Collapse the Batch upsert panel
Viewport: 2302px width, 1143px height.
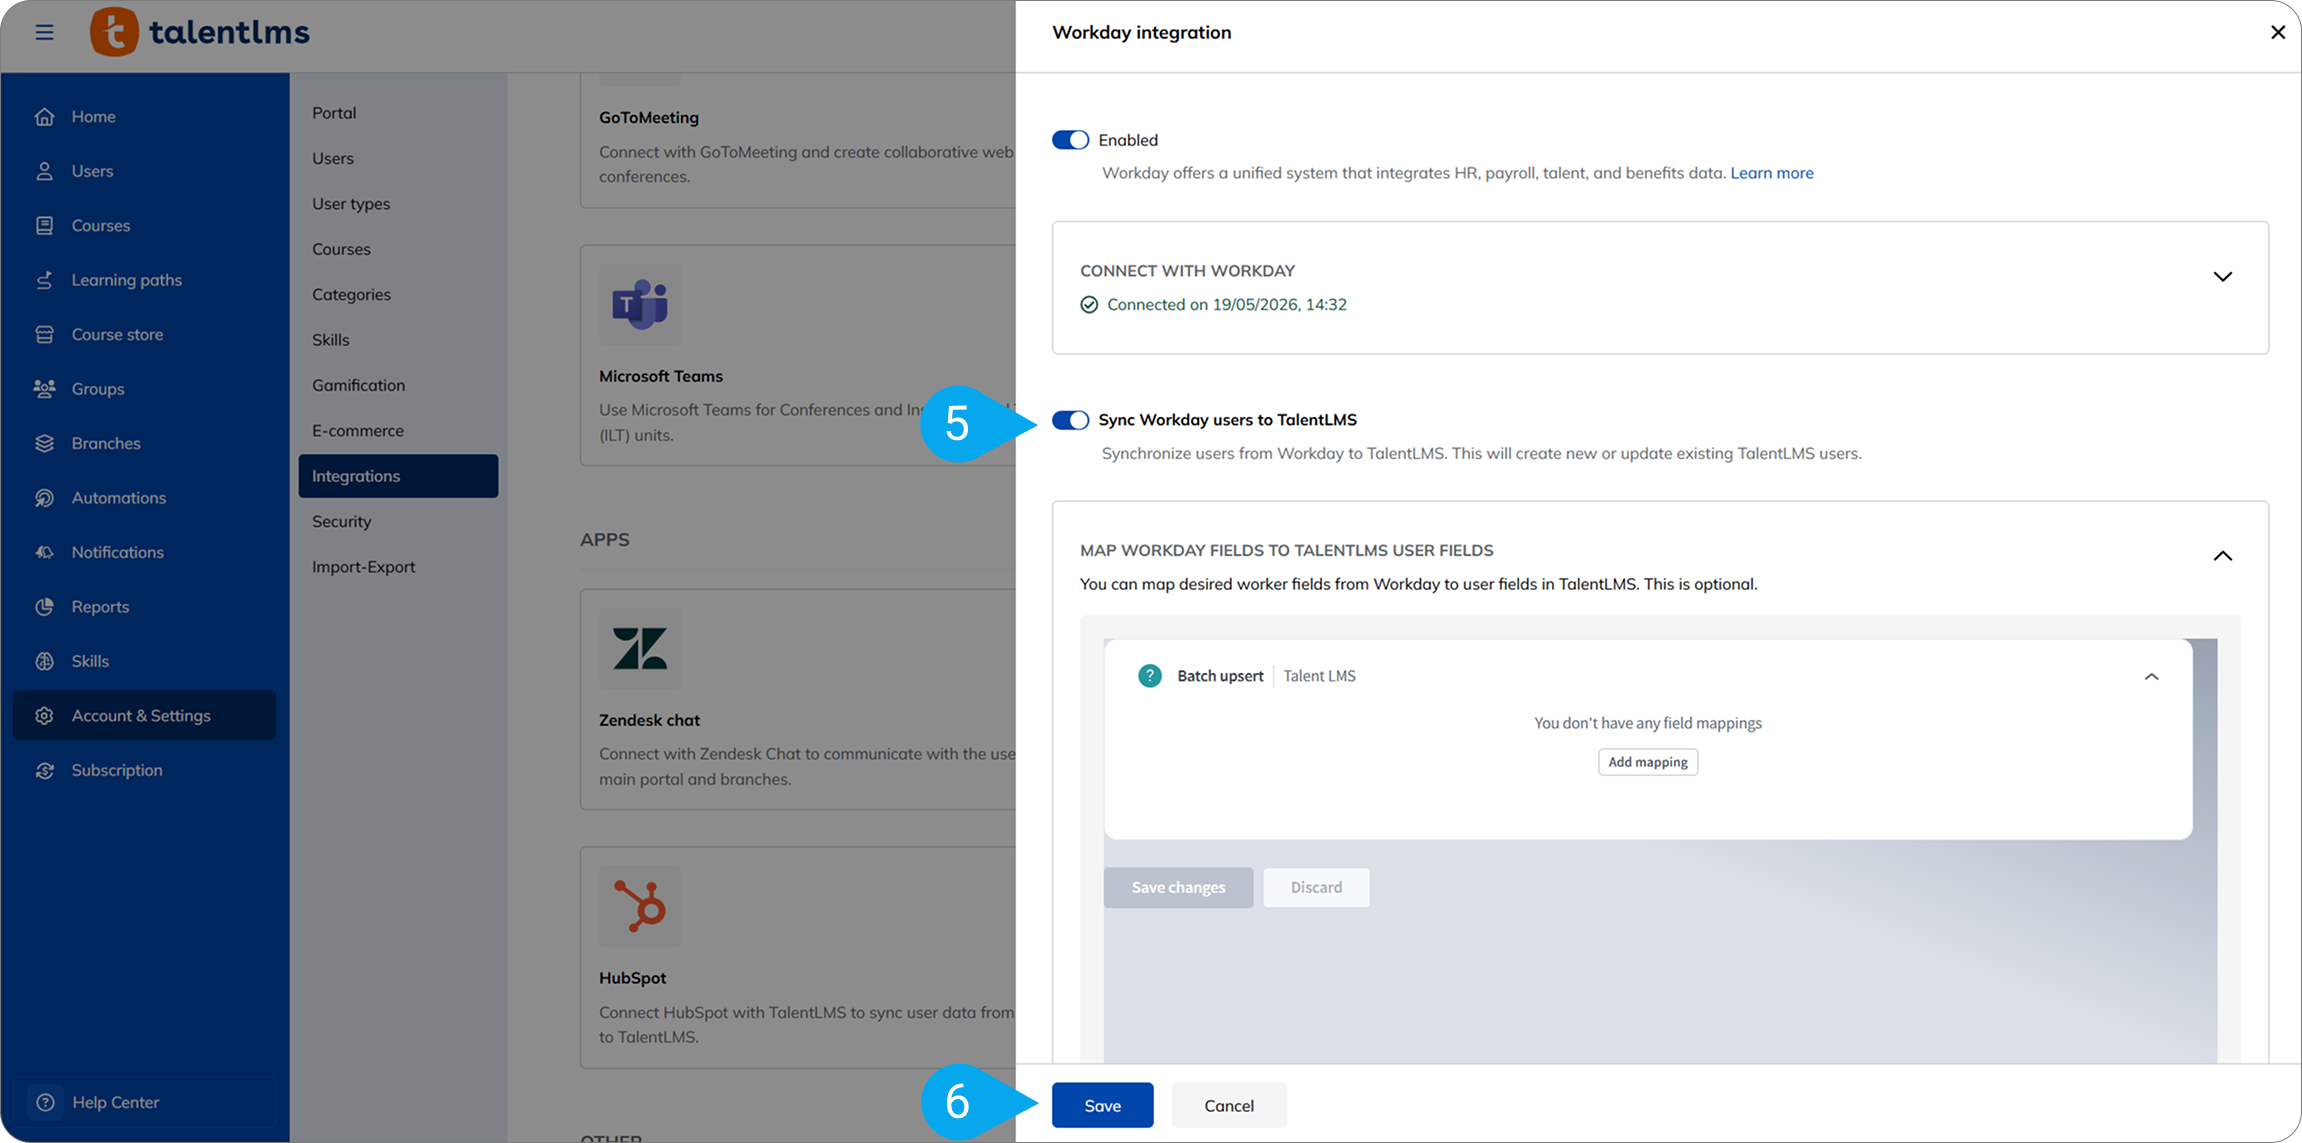[2151, 677]
